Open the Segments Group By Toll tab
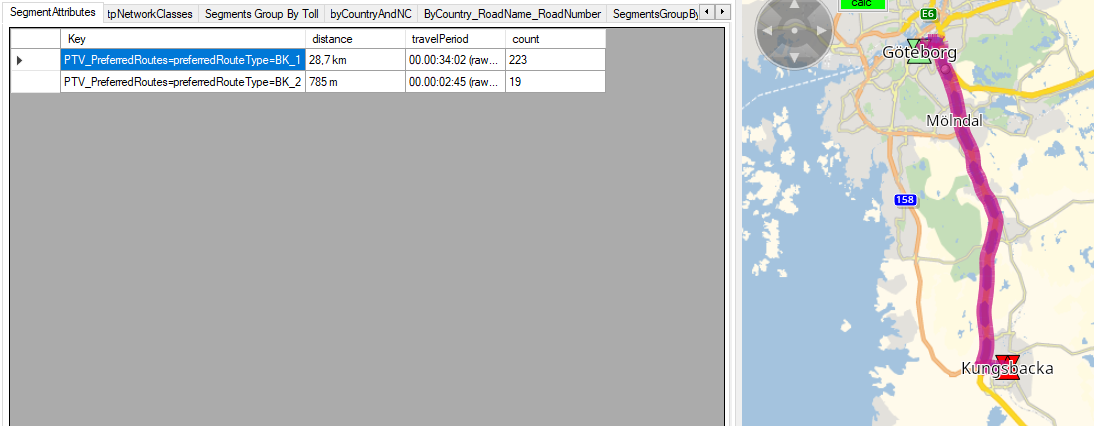1094x426 pixels. click(x=261, y=14)
